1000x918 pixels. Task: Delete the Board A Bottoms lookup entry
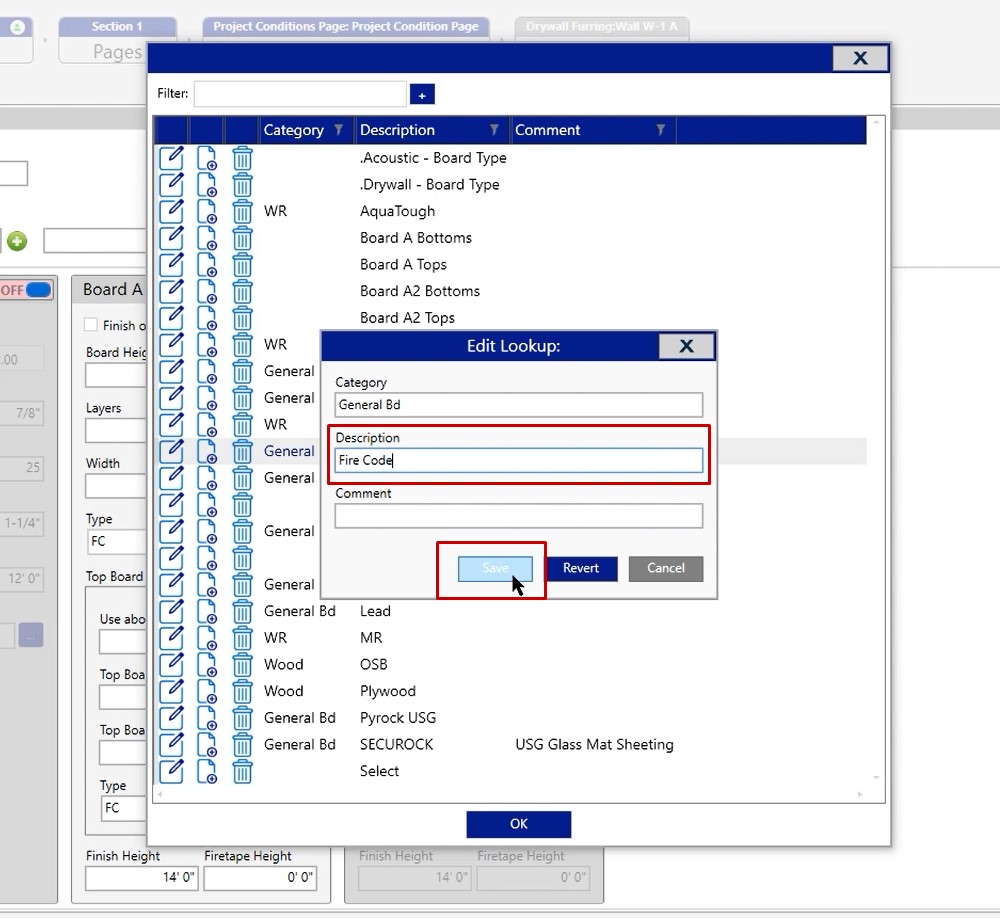242,238
